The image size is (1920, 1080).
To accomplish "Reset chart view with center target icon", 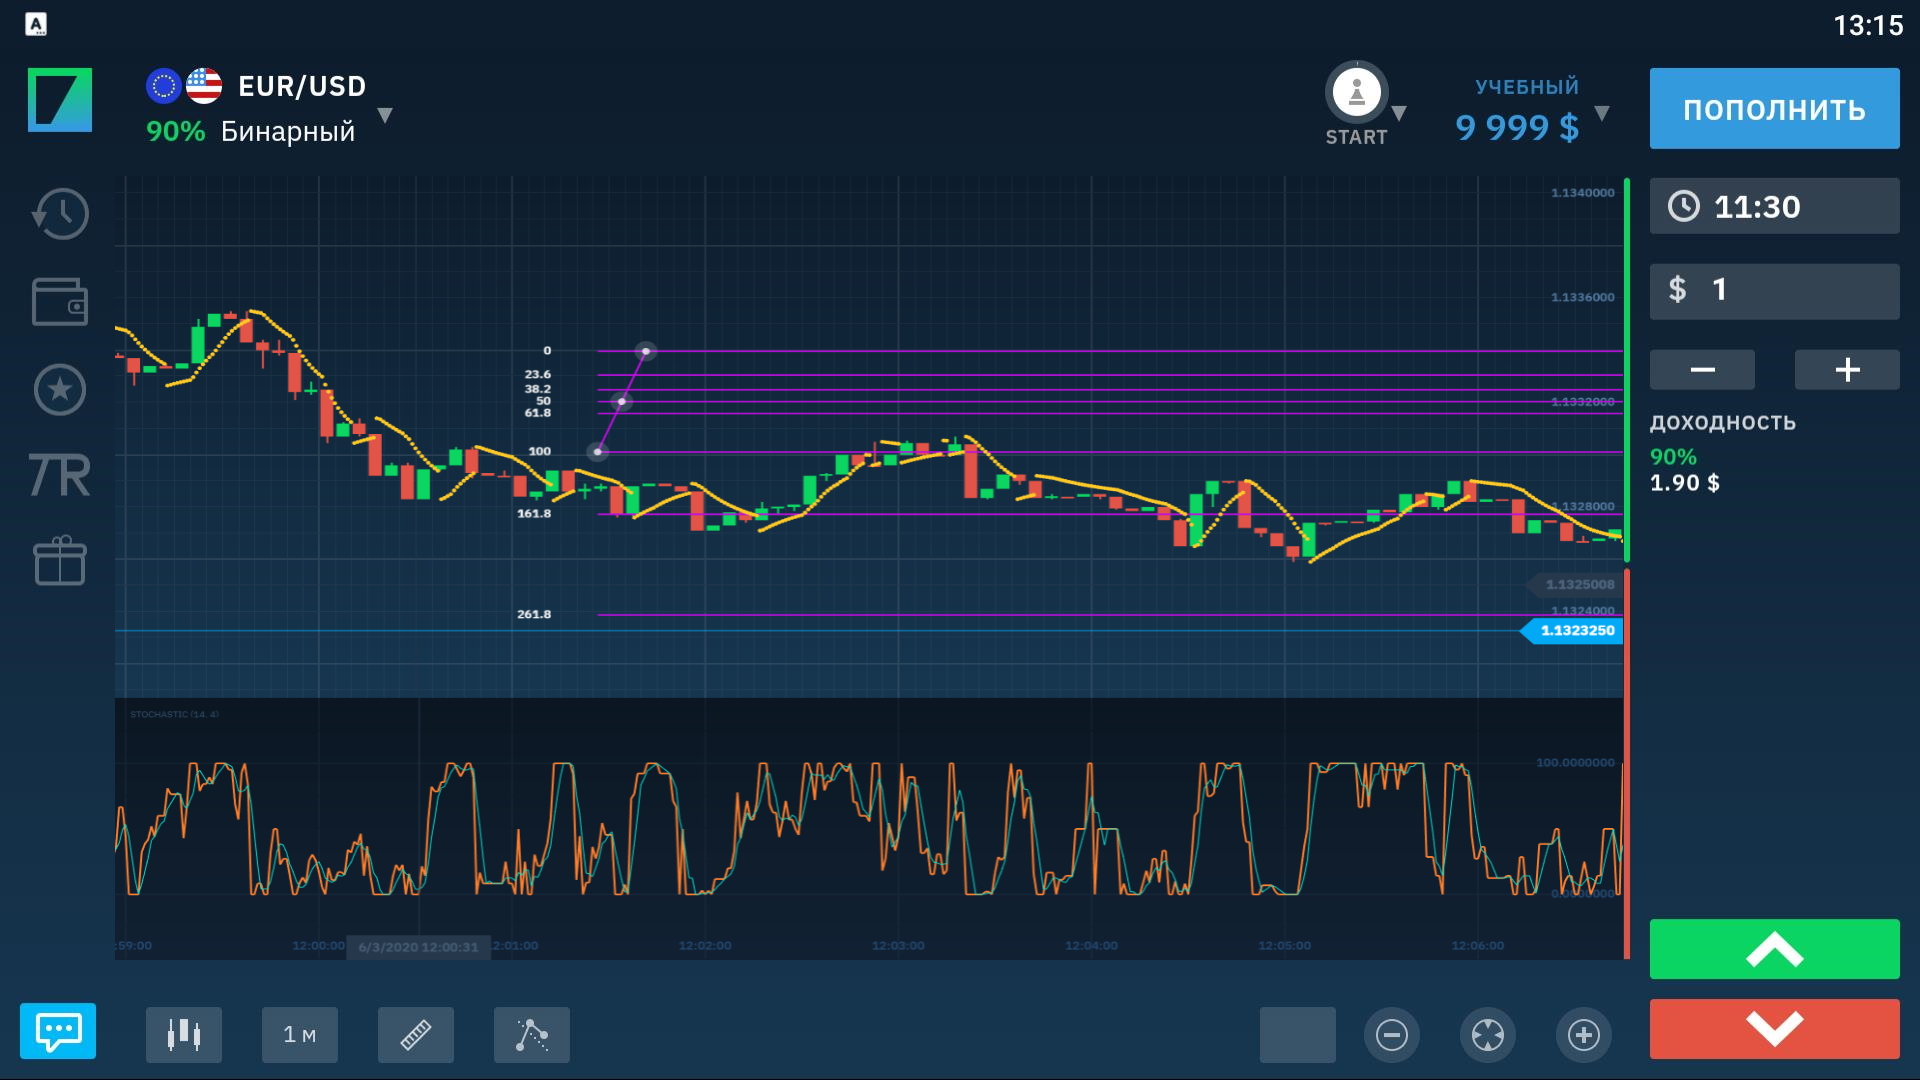I will 1487,1034.
